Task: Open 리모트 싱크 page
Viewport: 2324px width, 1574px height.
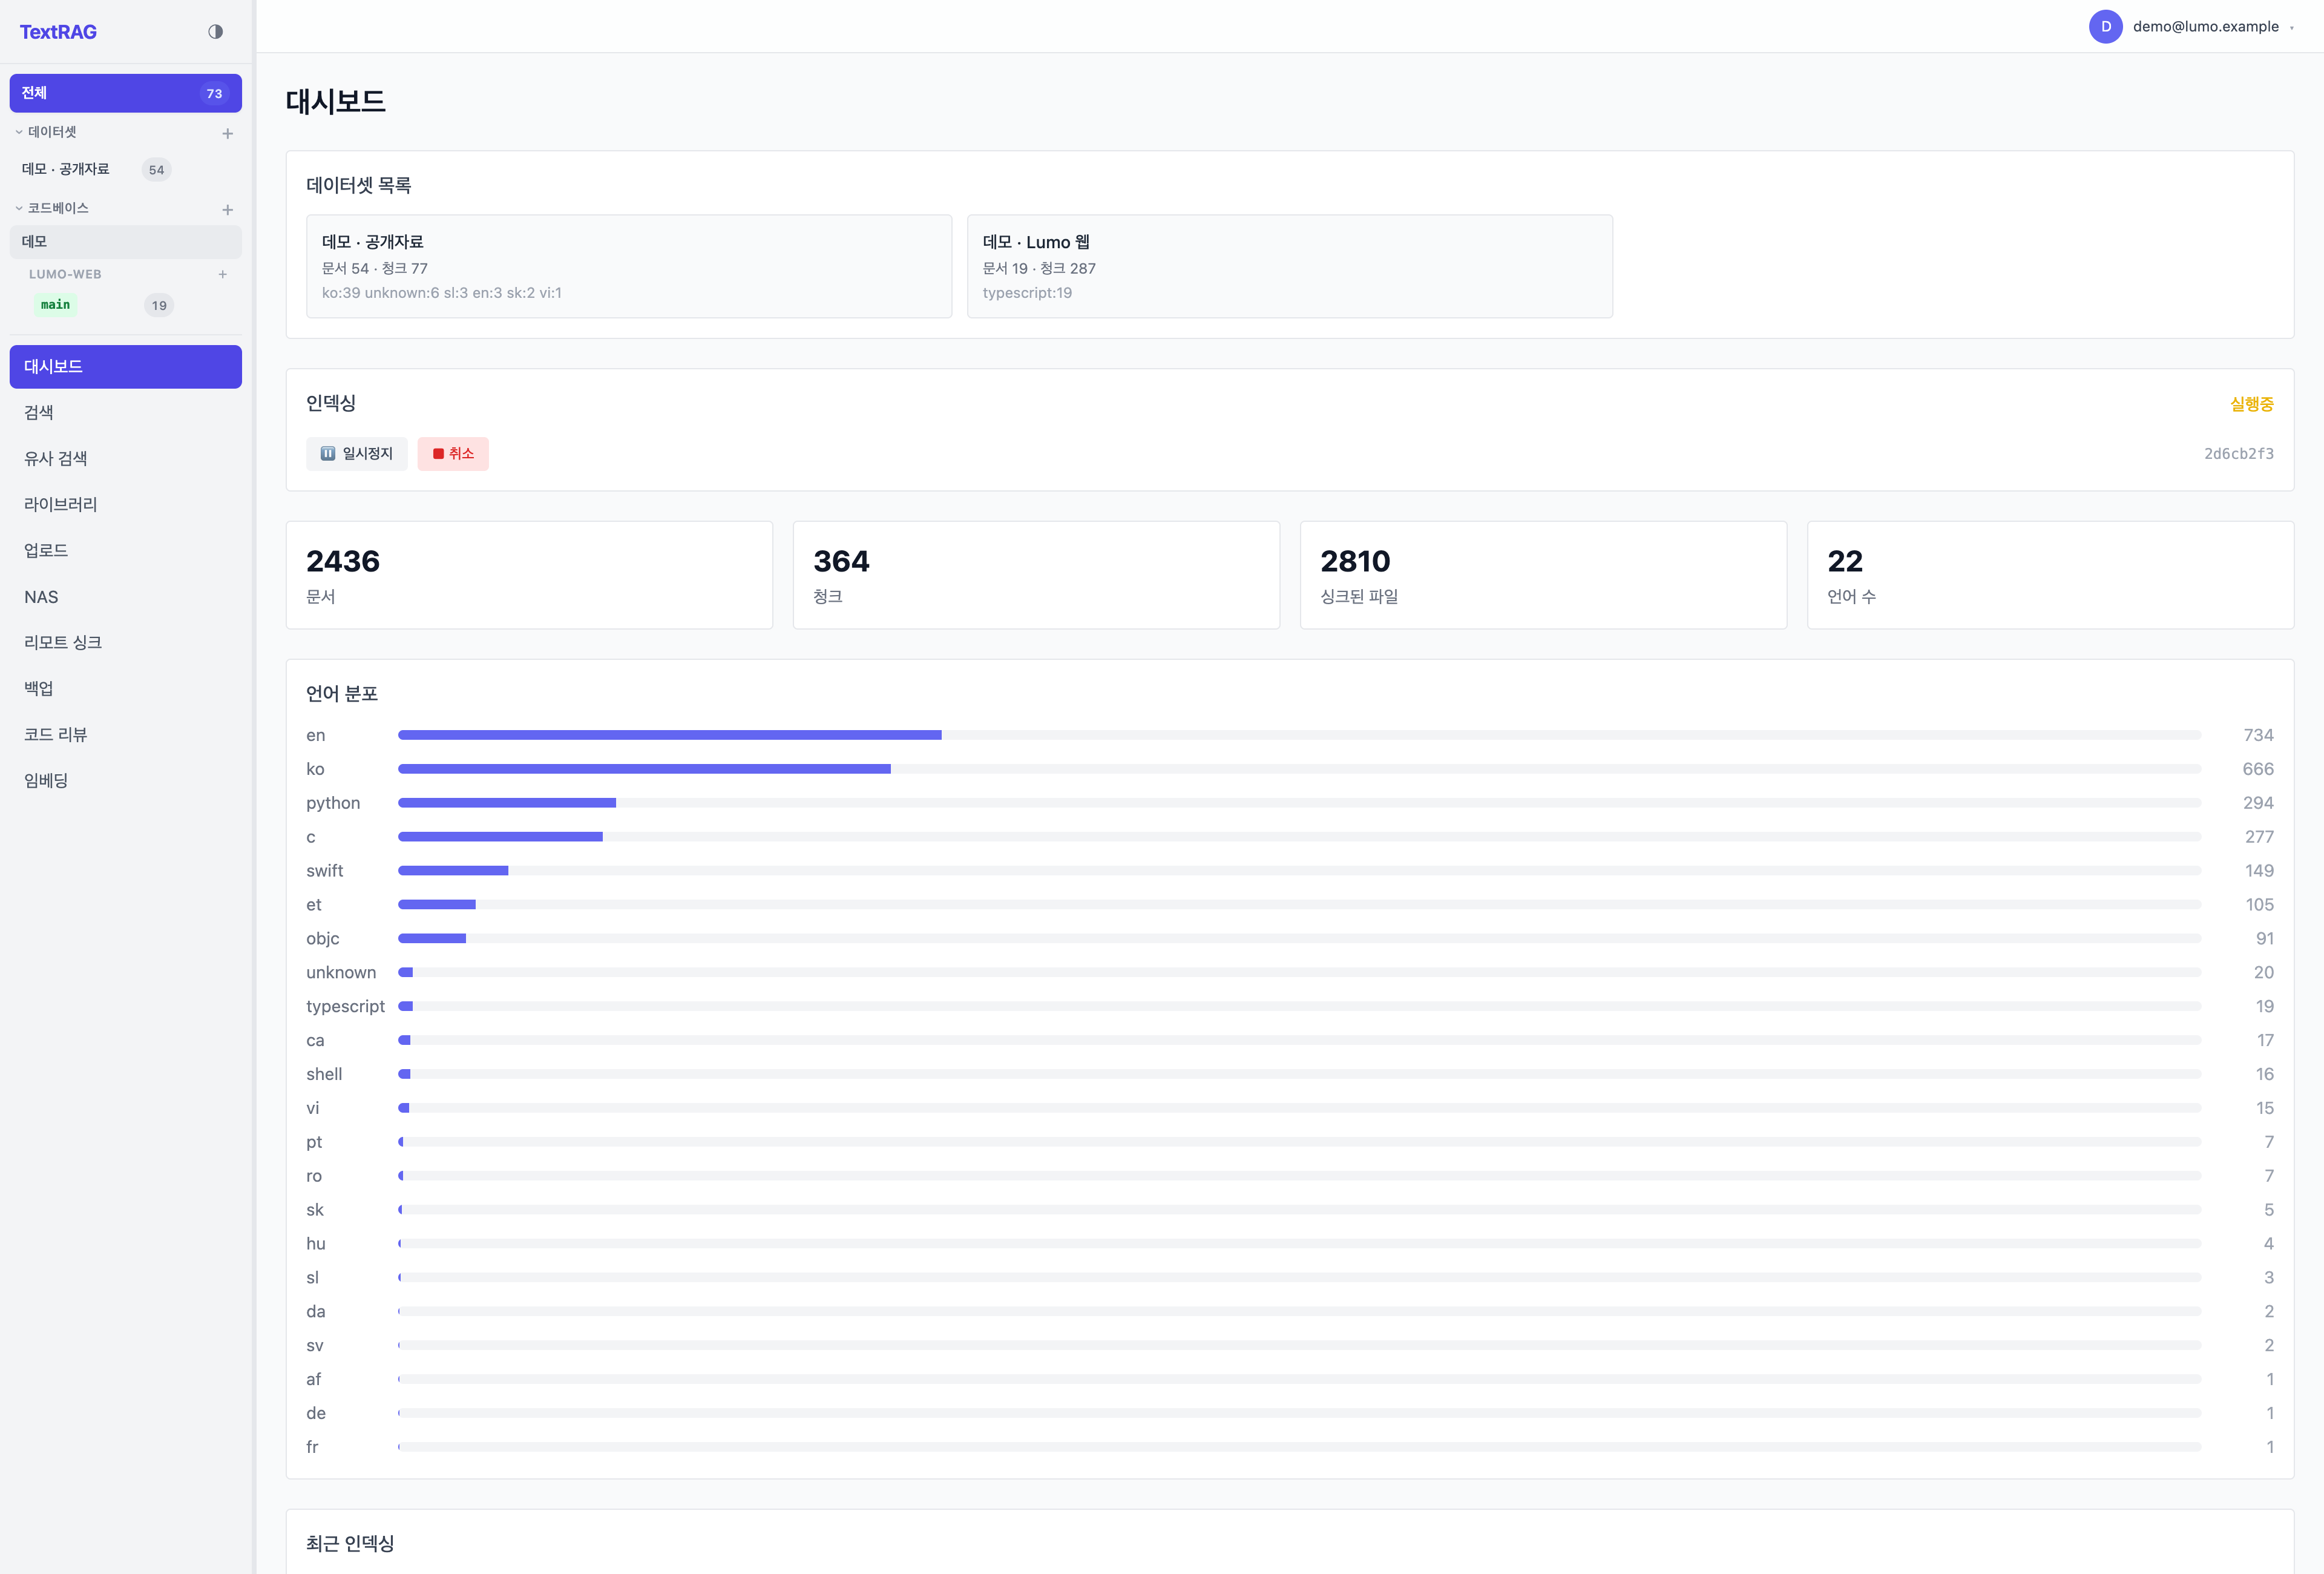Action: pos(126,642)
